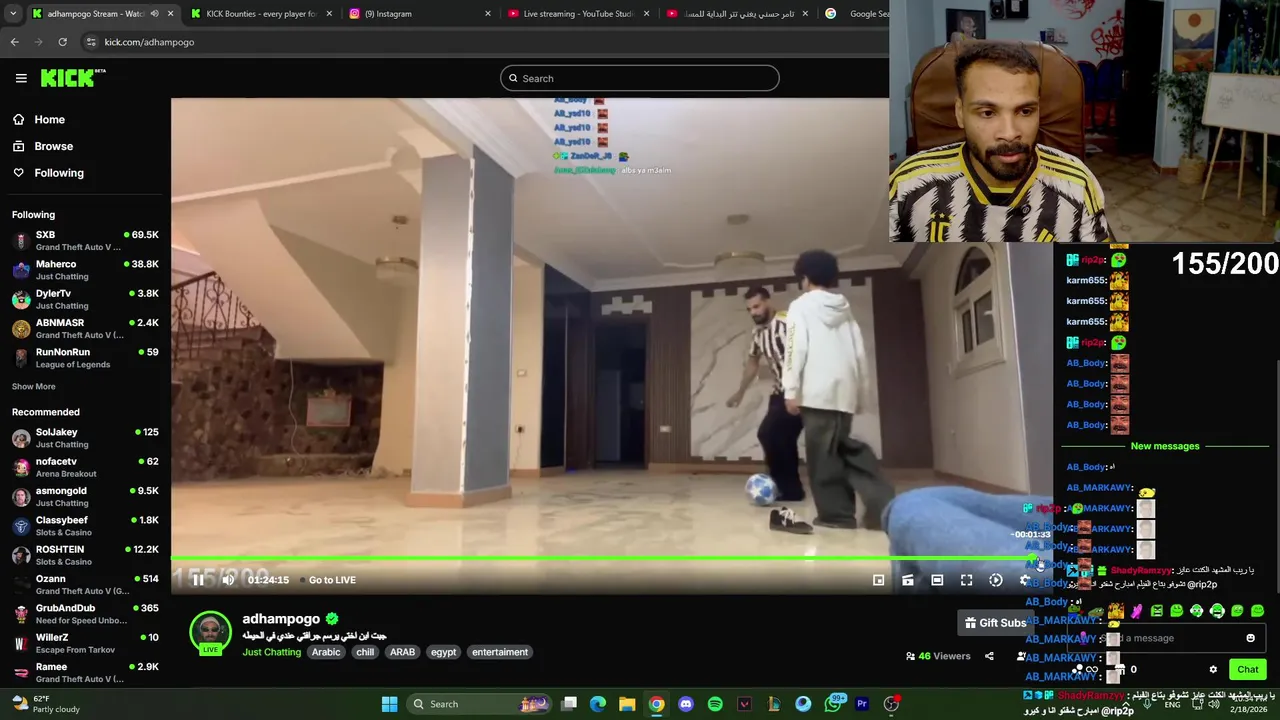
Task: Click the green Chat send button
Action: coord(1248,670)
